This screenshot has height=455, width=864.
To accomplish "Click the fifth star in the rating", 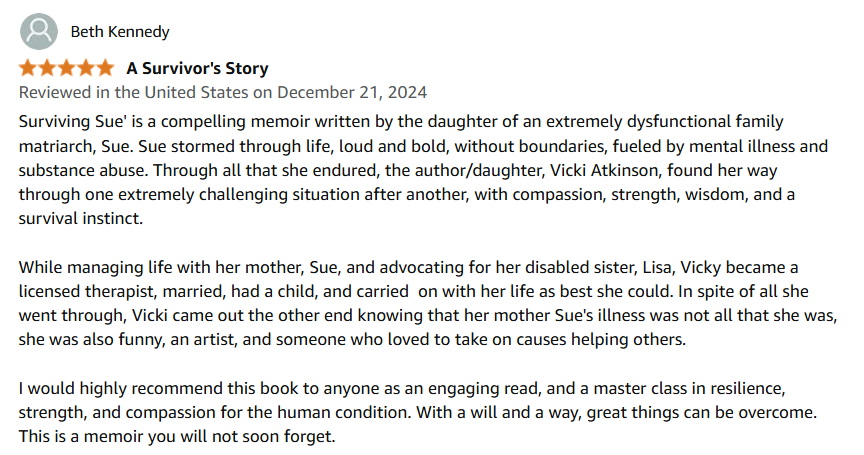I will click(105, 69).
